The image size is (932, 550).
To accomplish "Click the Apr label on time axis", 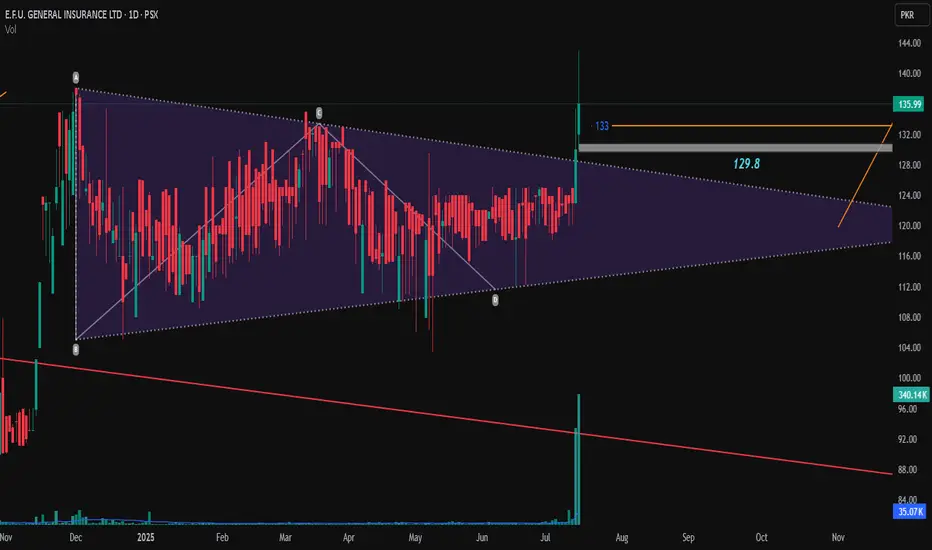I will (x=348, y=538).
